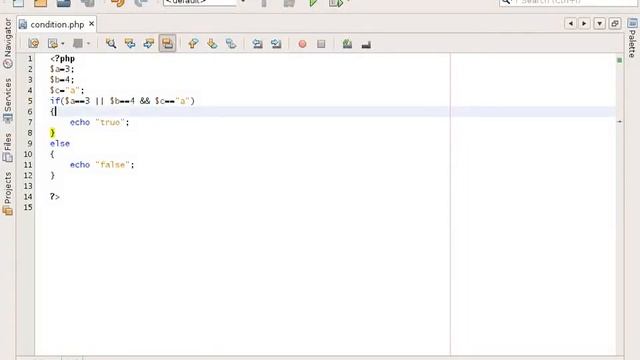Open the Services side panel
Image resolution: width=640 pixels, height=360 pixels.
(7, 100)
